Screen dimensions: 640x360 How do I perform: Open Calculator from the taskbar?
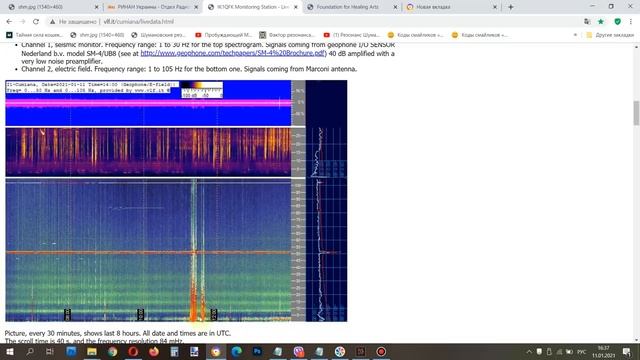click(x=174, y=351)
